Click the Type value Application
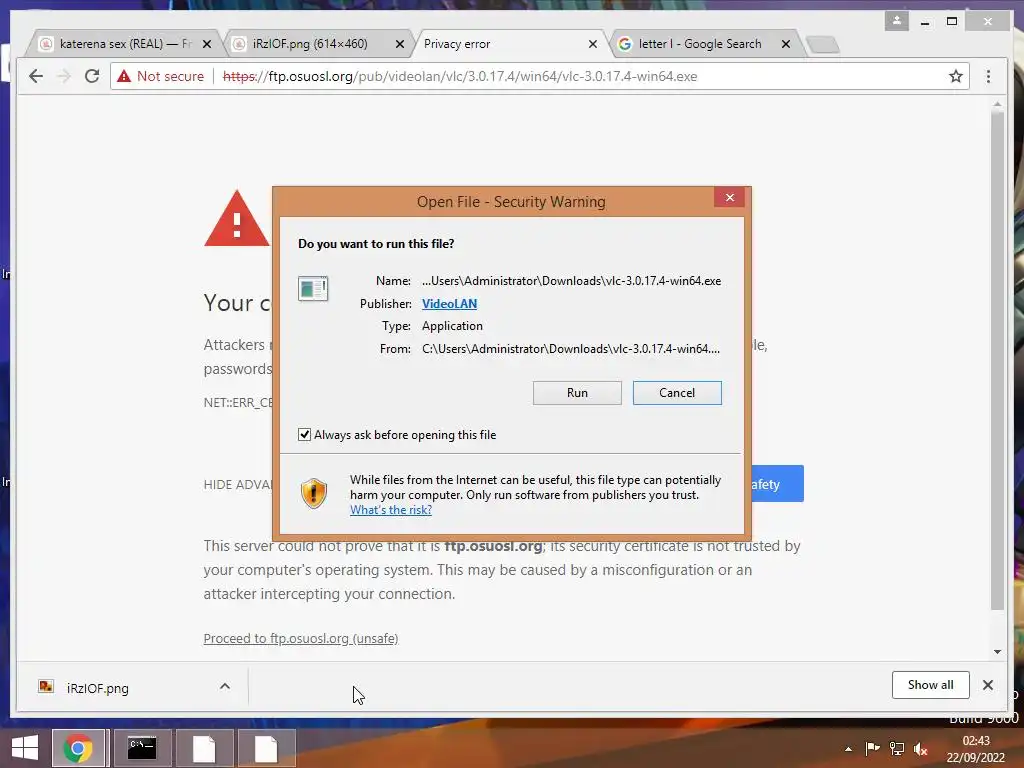 pos(452,326)
